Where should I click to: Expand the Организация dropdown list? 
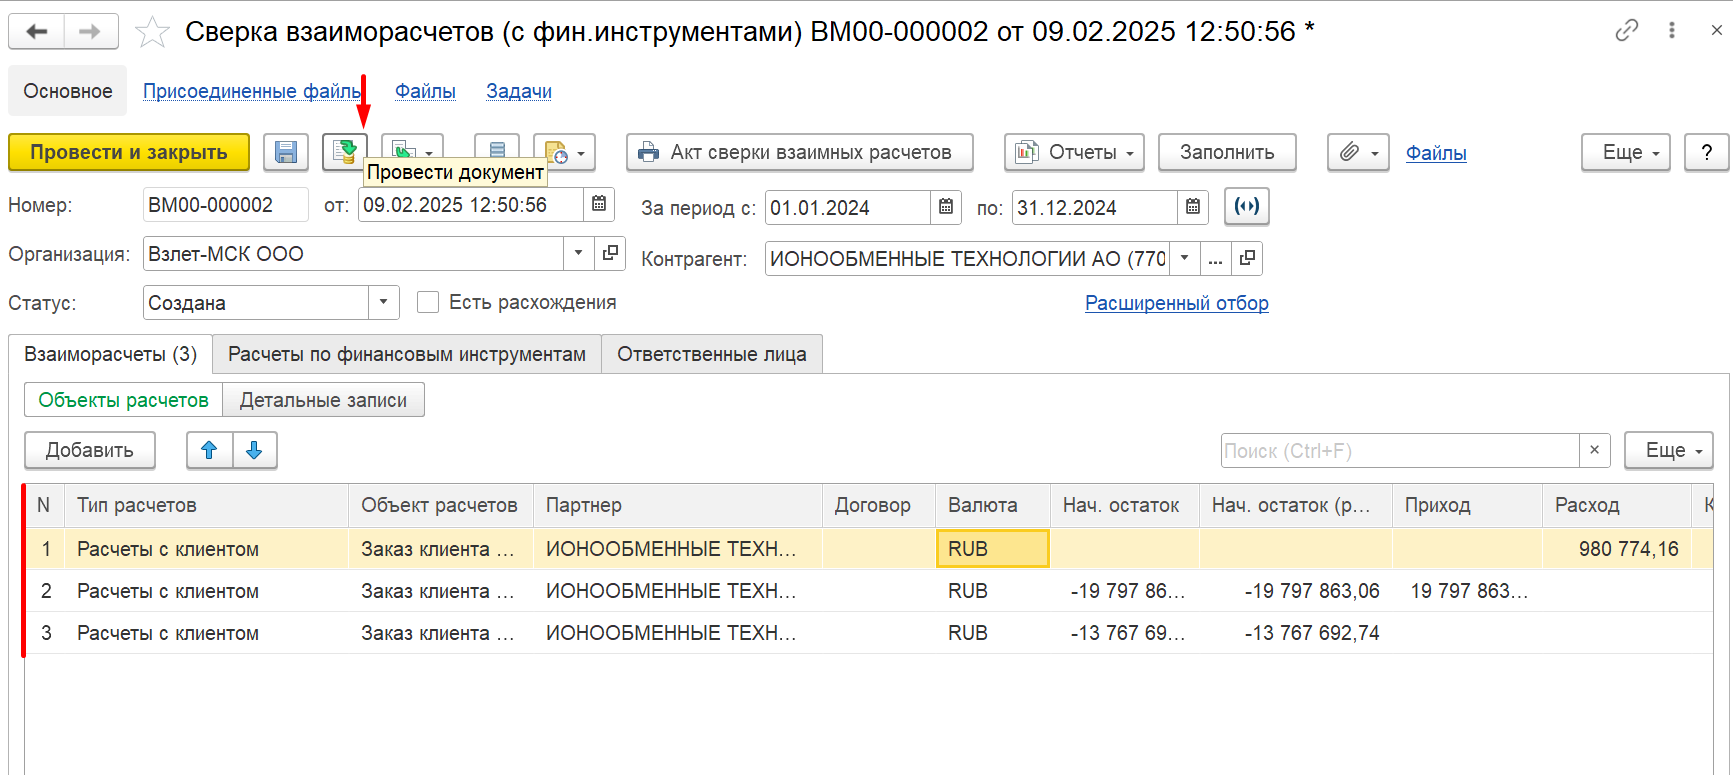(x=578, y=253)
